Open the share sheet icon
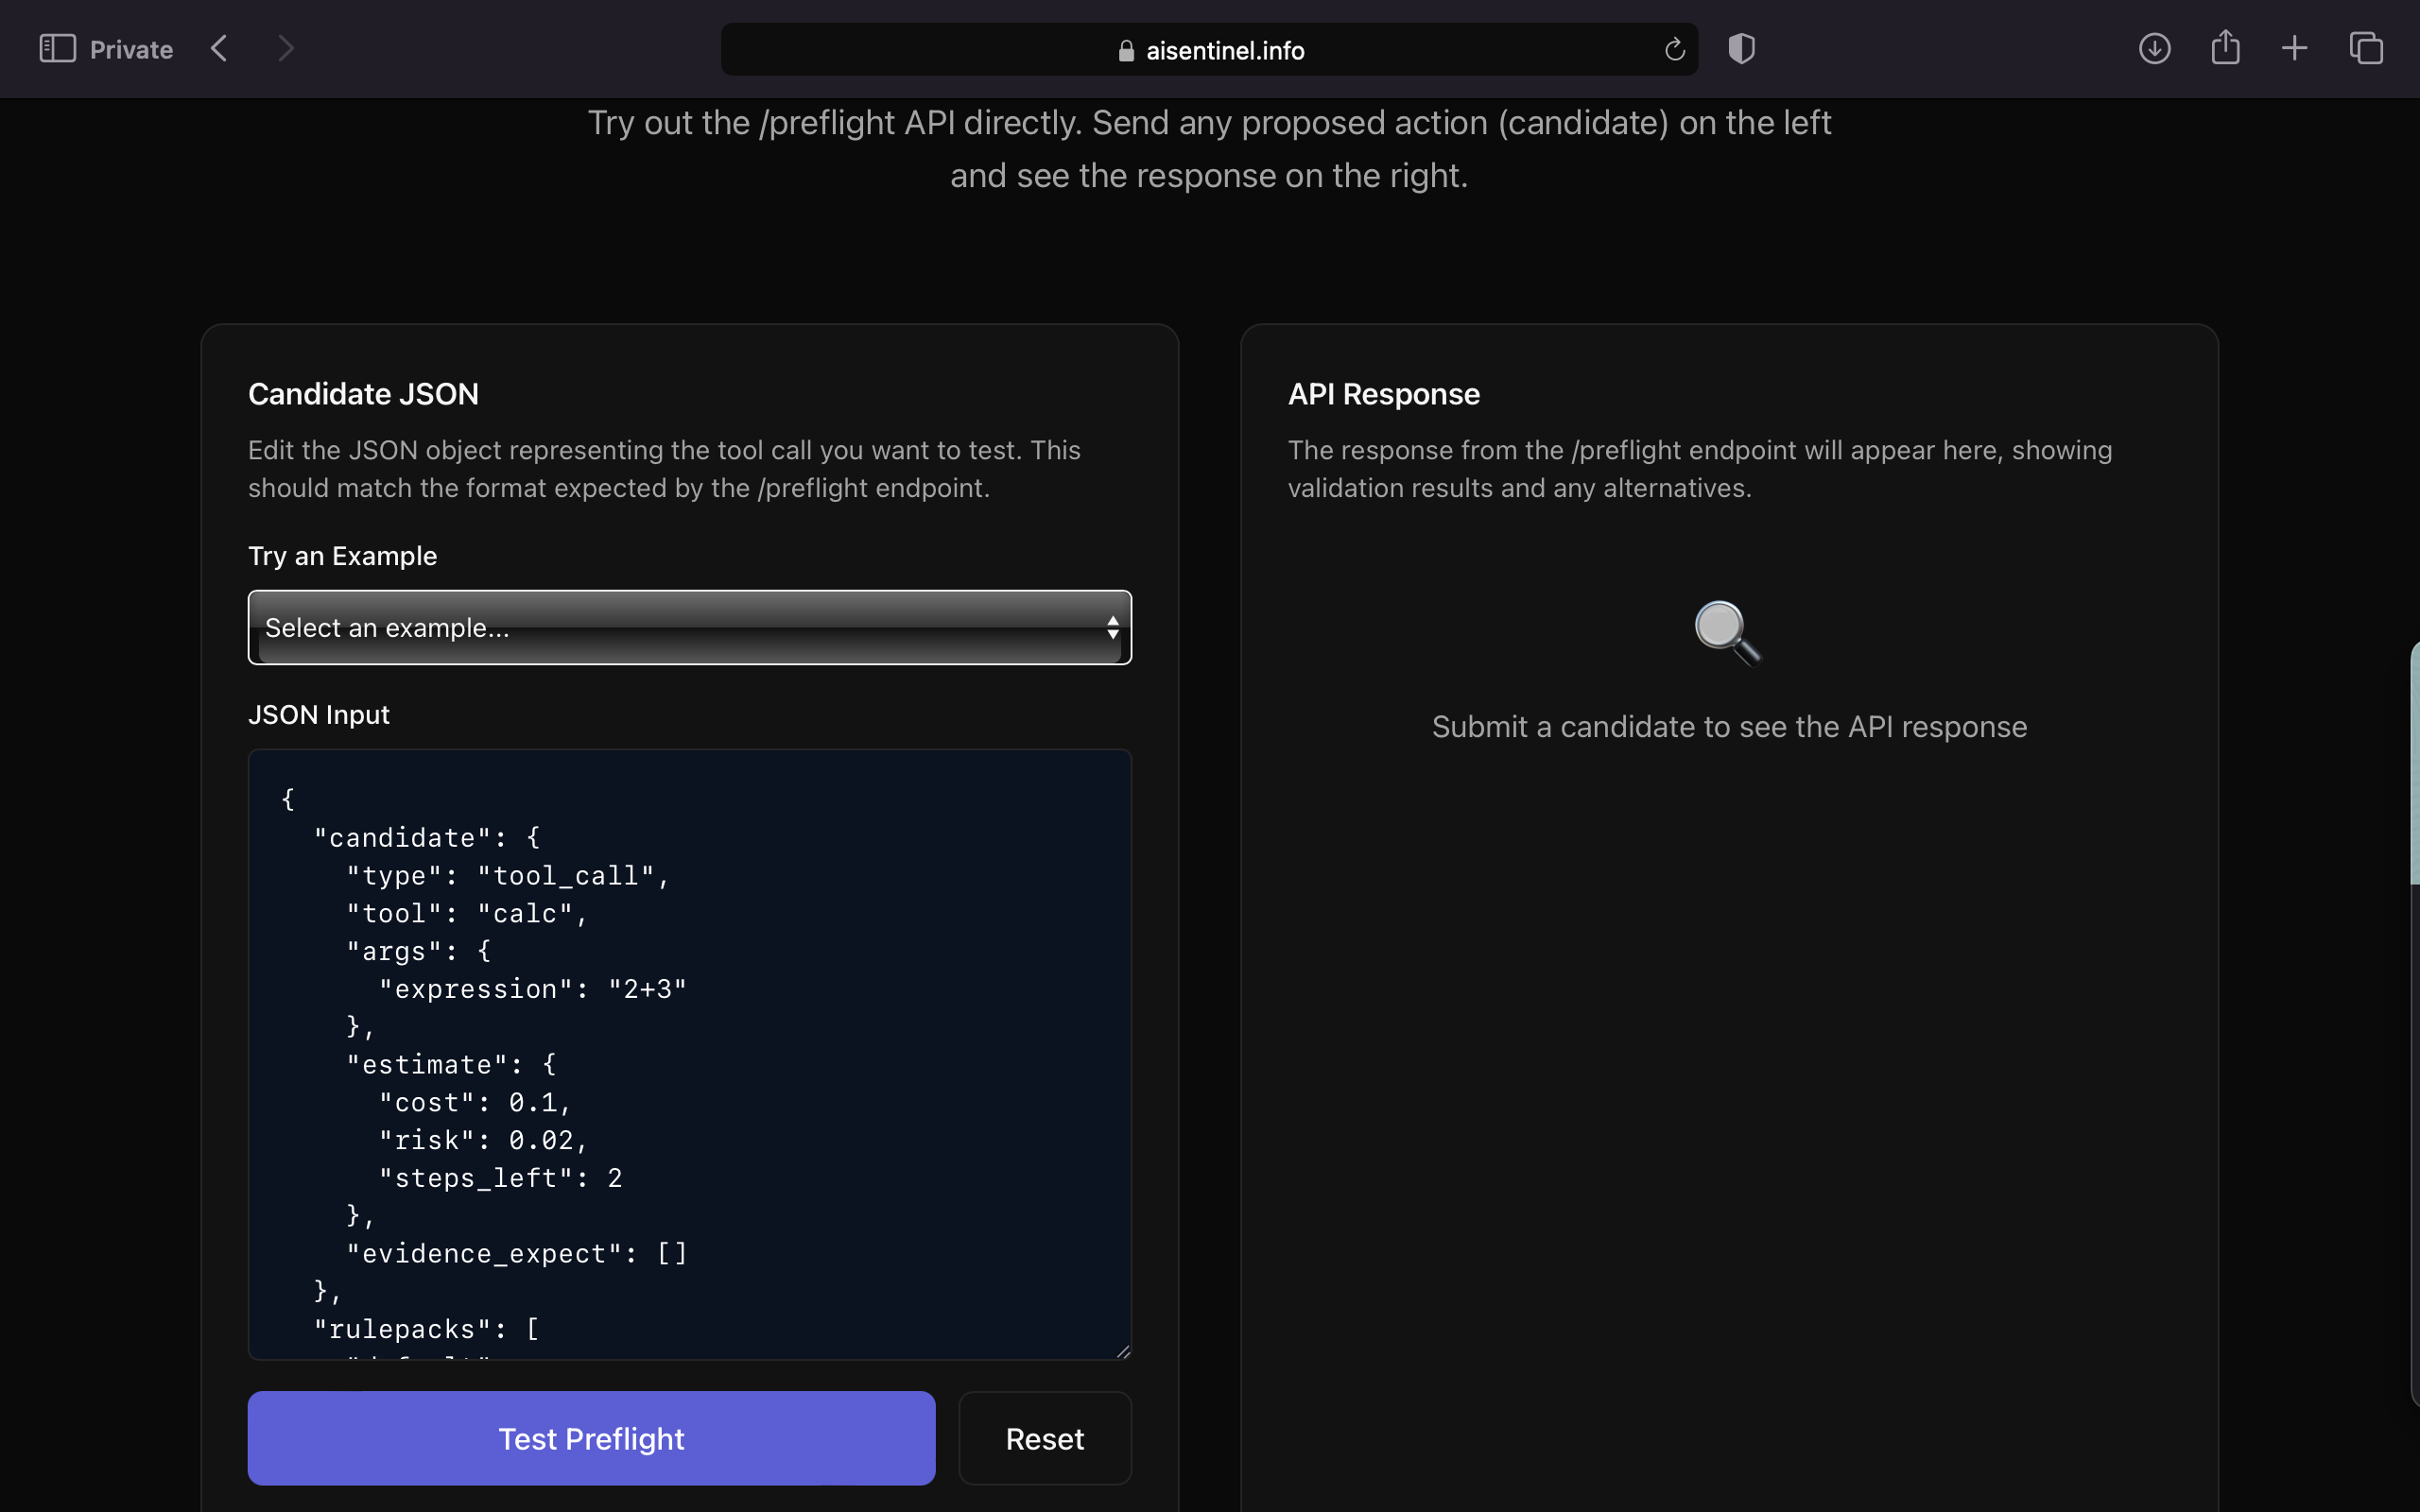 (2225, 47)
